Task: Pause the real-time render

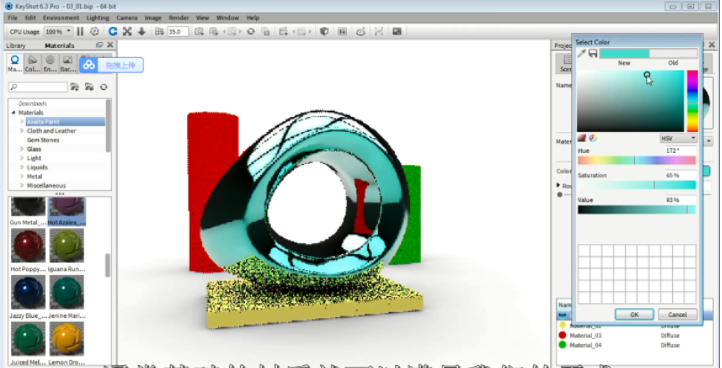Action: (x=80, y=31)
